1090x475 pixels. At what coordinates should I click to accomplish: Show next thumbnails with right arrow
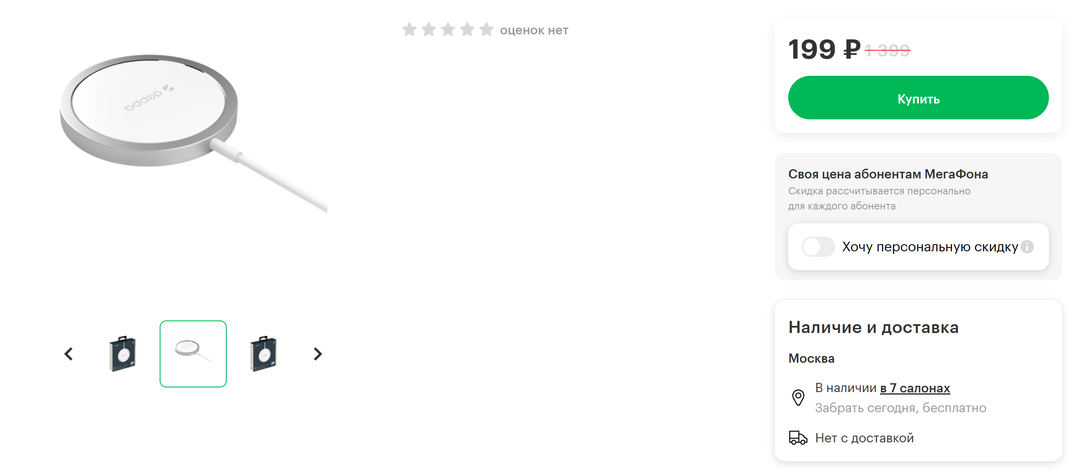click(318, 354)
